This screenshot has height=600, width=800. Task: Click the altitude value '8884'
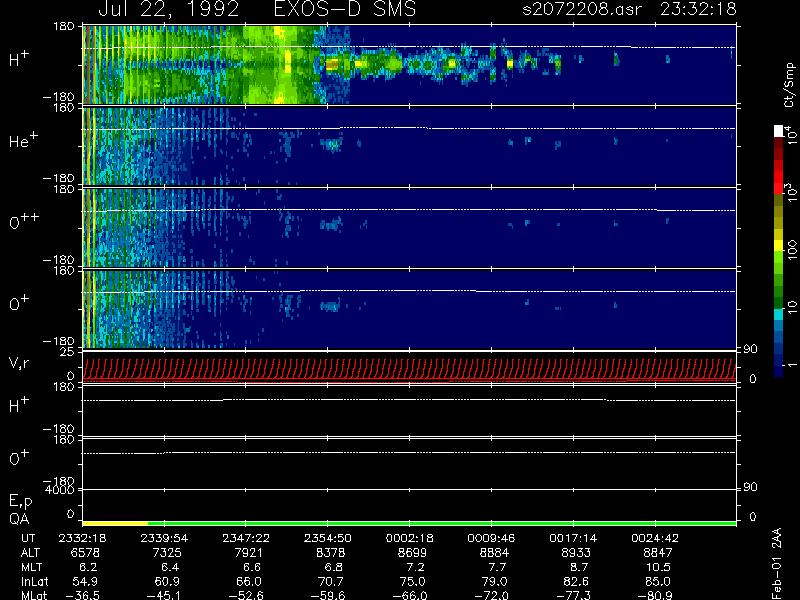pos(494,553)
